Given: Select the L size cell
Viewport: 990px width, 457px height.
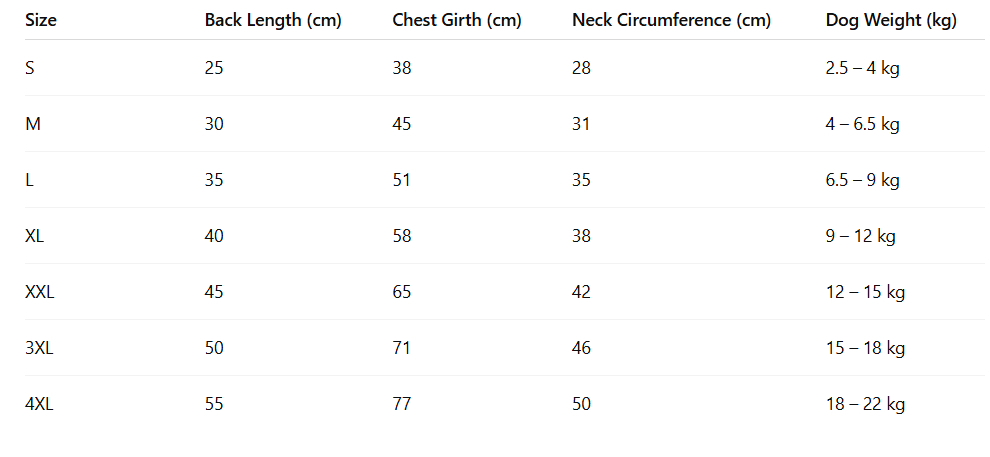Looking at the screenshot, I should click(29, 180).
